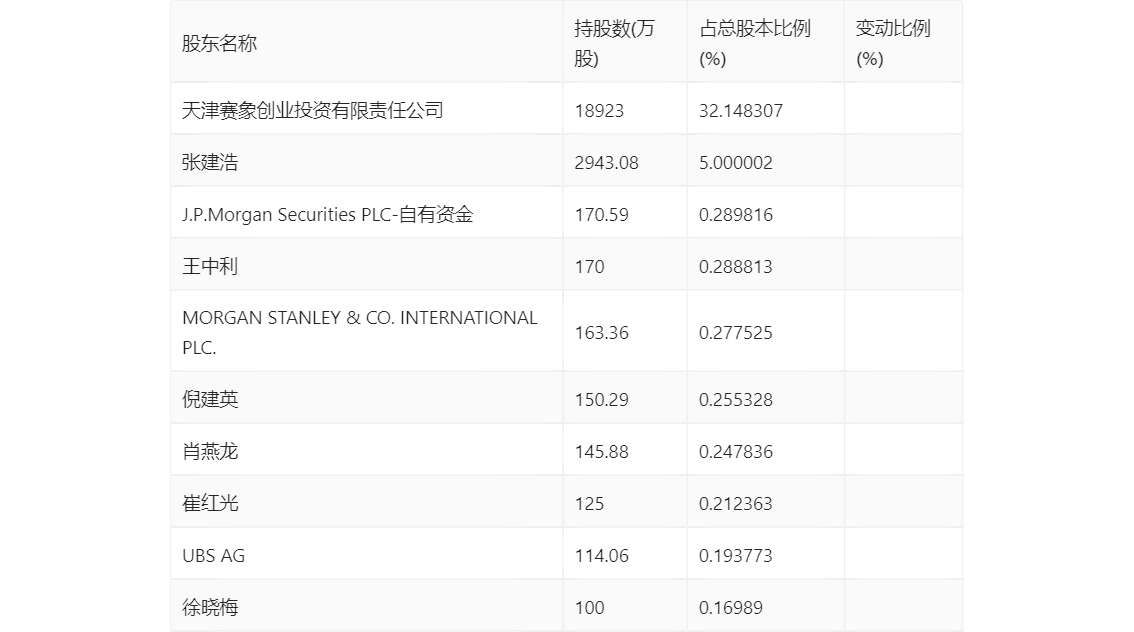Select shareholder 王中利

210,266
